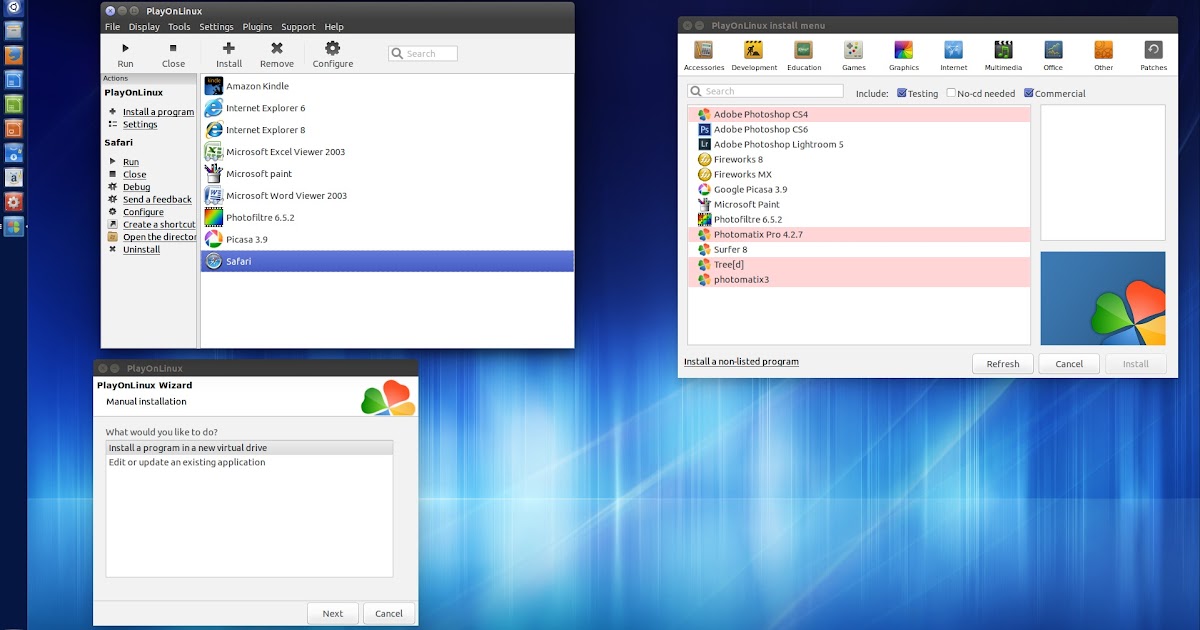Select Education category icon
The width and height of the screenshot is (1200, 630).
(x=804, y=50)
